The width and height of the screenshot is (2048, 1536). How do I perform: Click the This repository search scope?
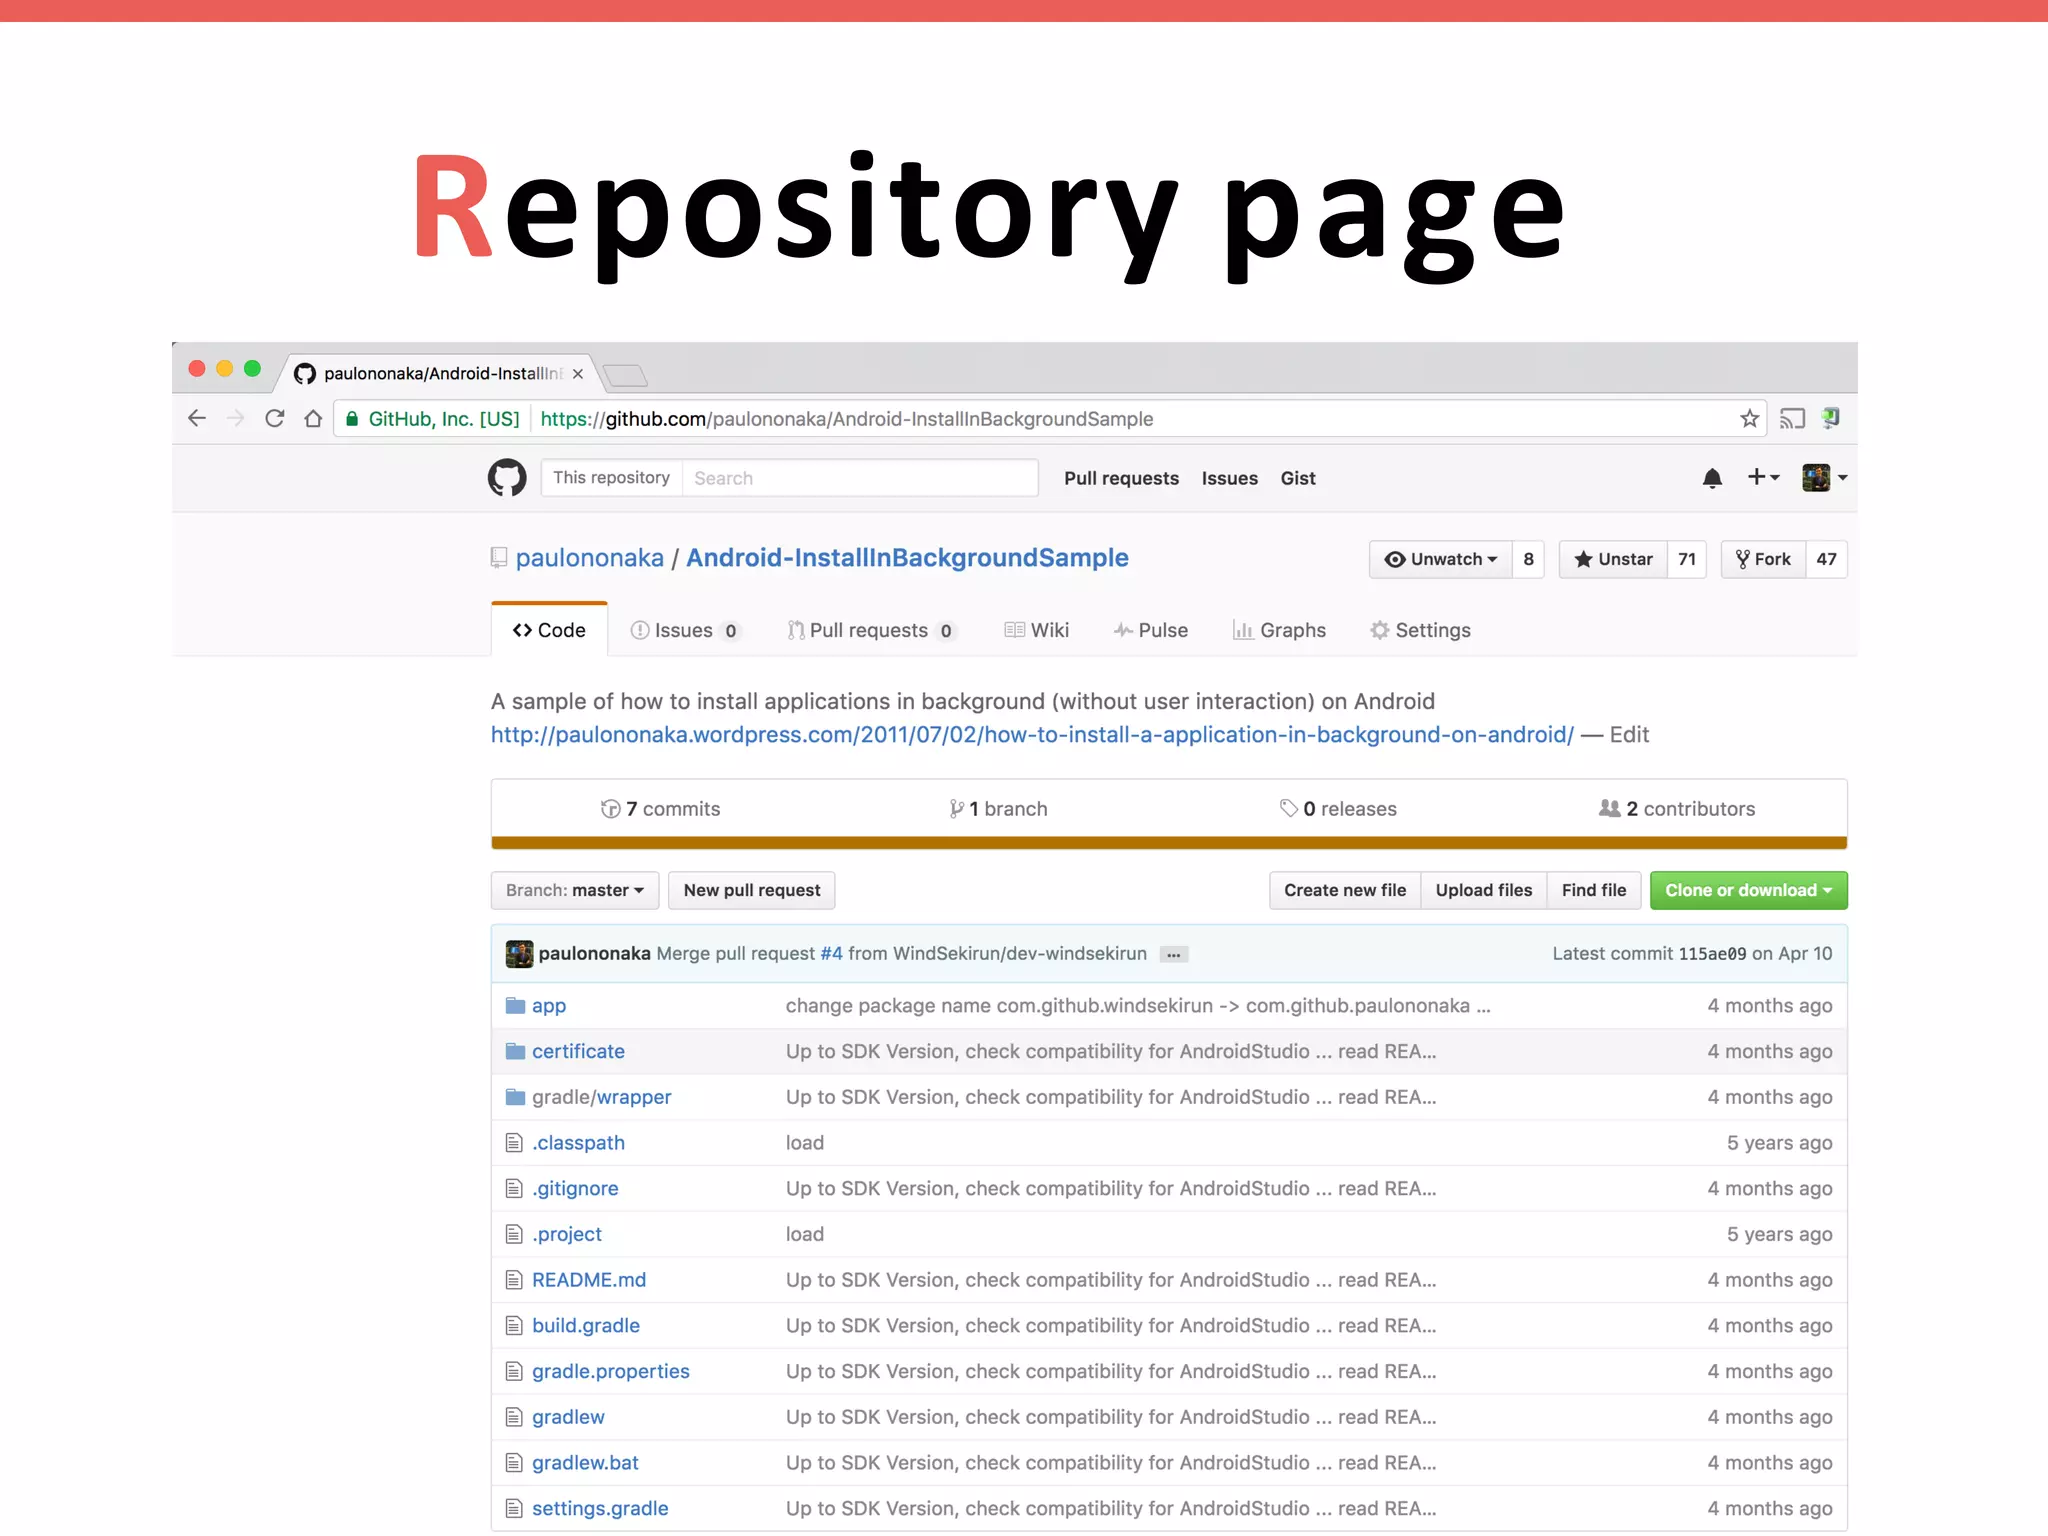tap(611, 478)
